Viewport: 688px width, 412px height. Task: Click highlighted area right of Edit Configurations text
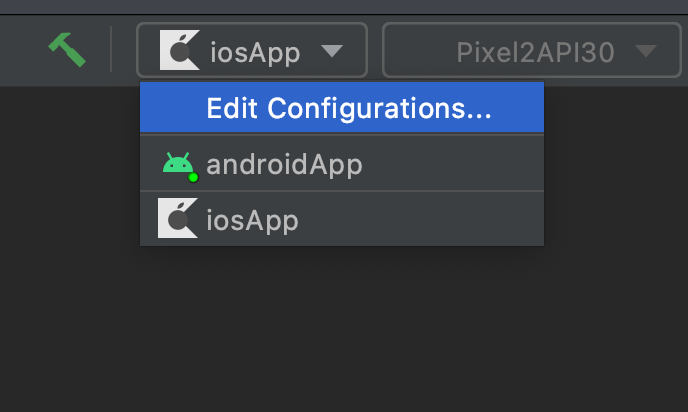(x=518, y=107)
